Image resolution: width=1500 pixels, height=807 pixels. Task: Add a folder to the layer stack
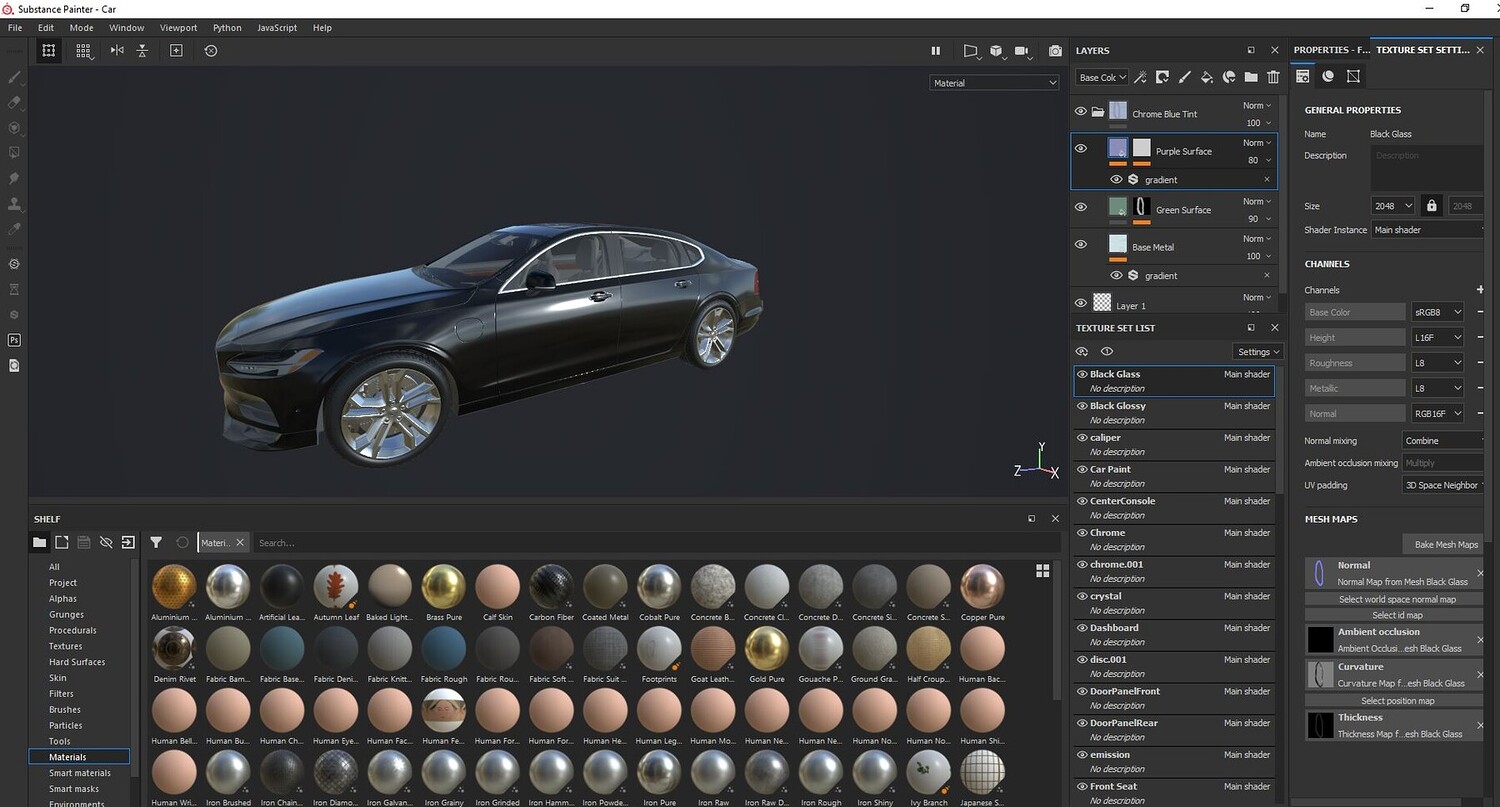pos(1251,77)
